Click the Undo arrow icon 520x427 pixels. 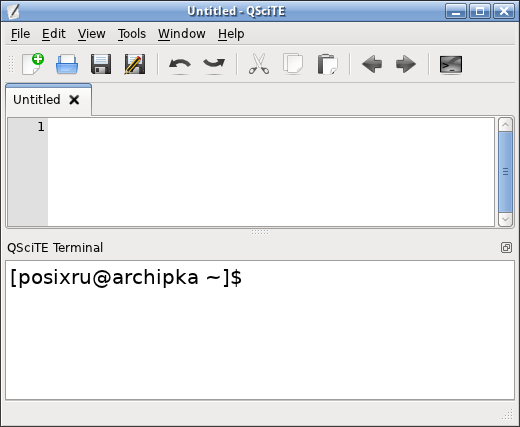point(180,64)
